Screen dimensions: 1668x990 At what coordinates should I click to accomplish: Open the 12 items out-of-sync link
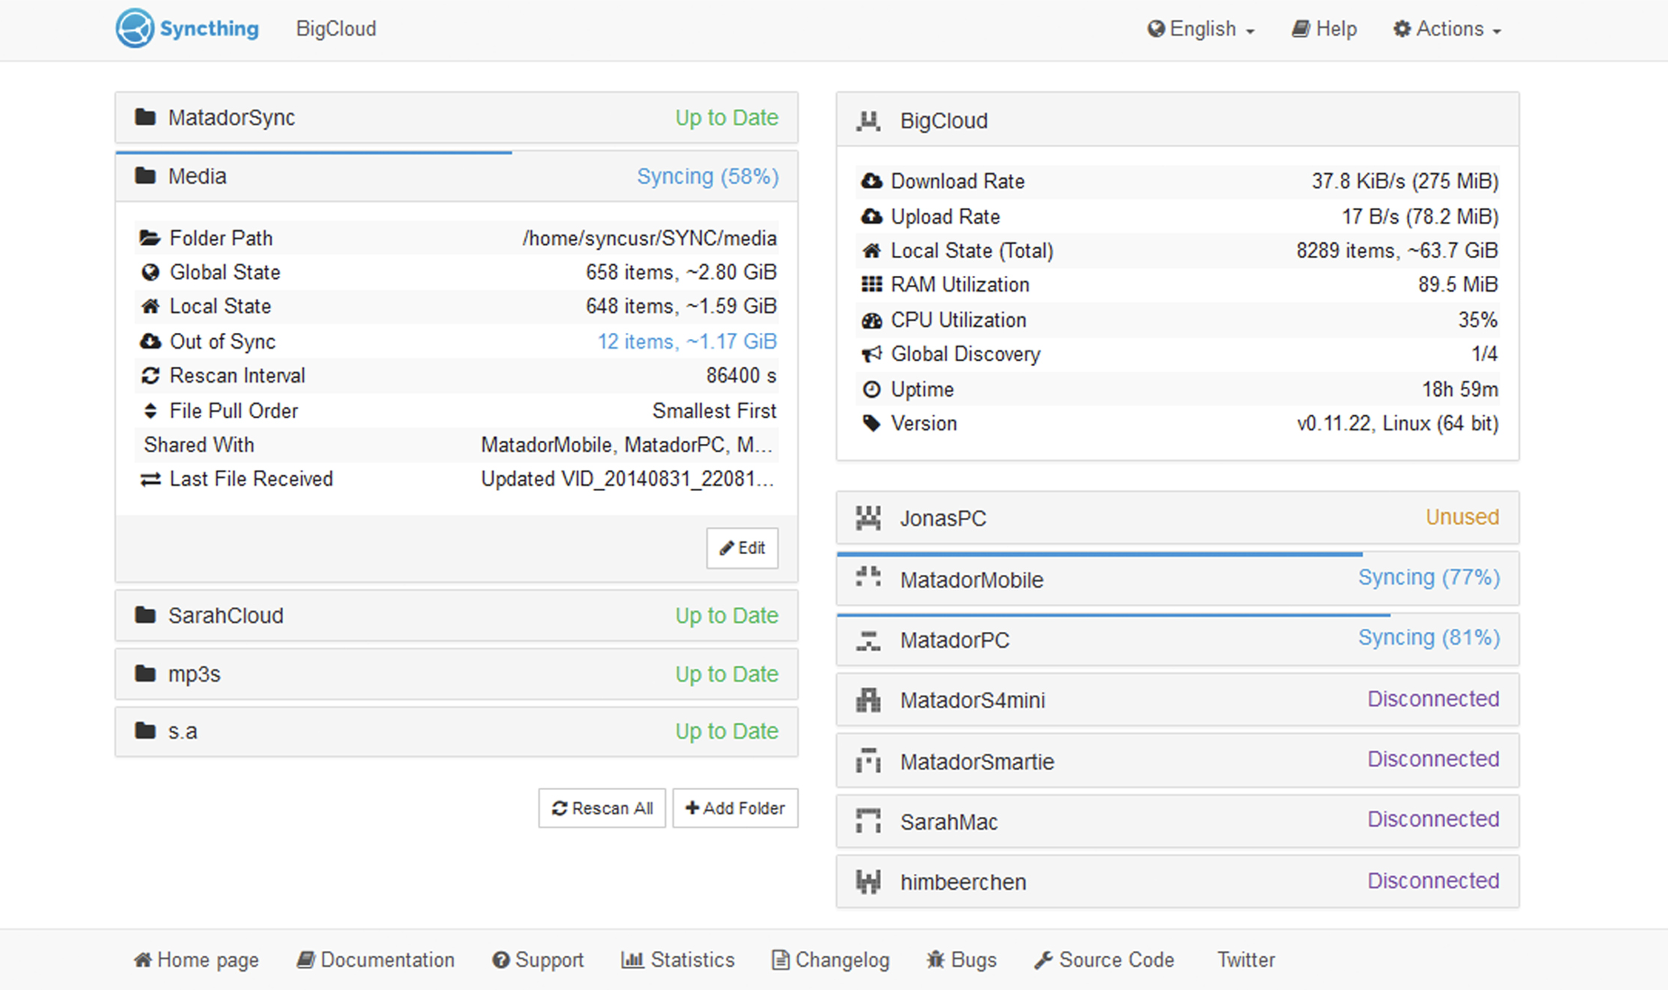686,341
